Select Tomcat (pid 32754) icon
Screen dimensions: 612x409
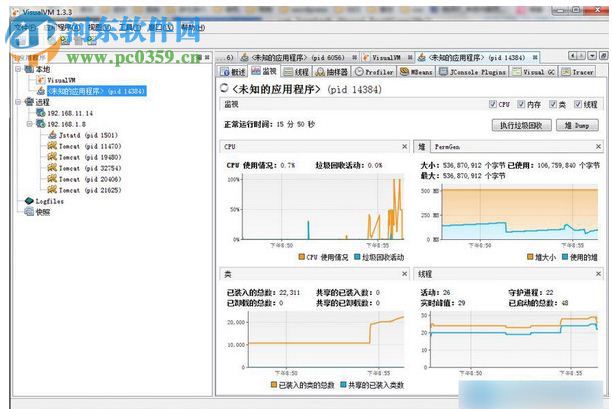pyautogui.click(x=52, y=168)
